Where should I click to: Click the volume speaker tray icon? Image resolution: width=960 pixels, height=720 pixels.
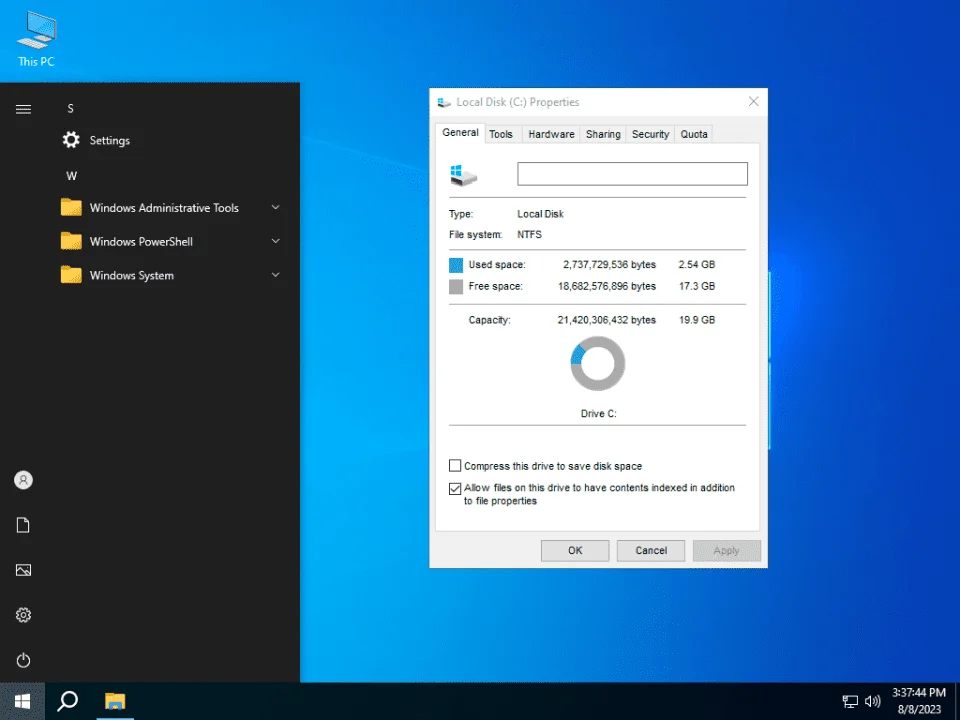872,702
